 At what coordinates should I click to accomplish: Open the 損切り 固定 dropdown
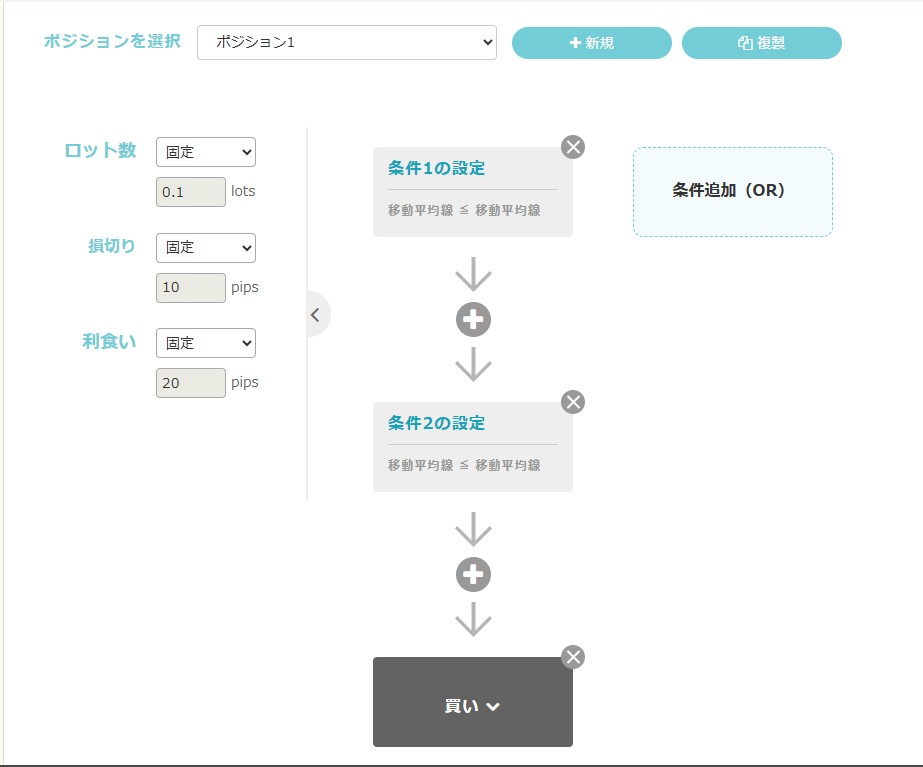click(205, 247)
